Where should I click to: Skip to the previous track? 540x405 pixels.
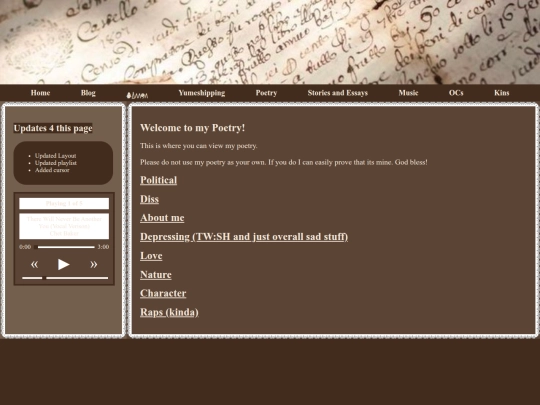(x=34, y=264)
